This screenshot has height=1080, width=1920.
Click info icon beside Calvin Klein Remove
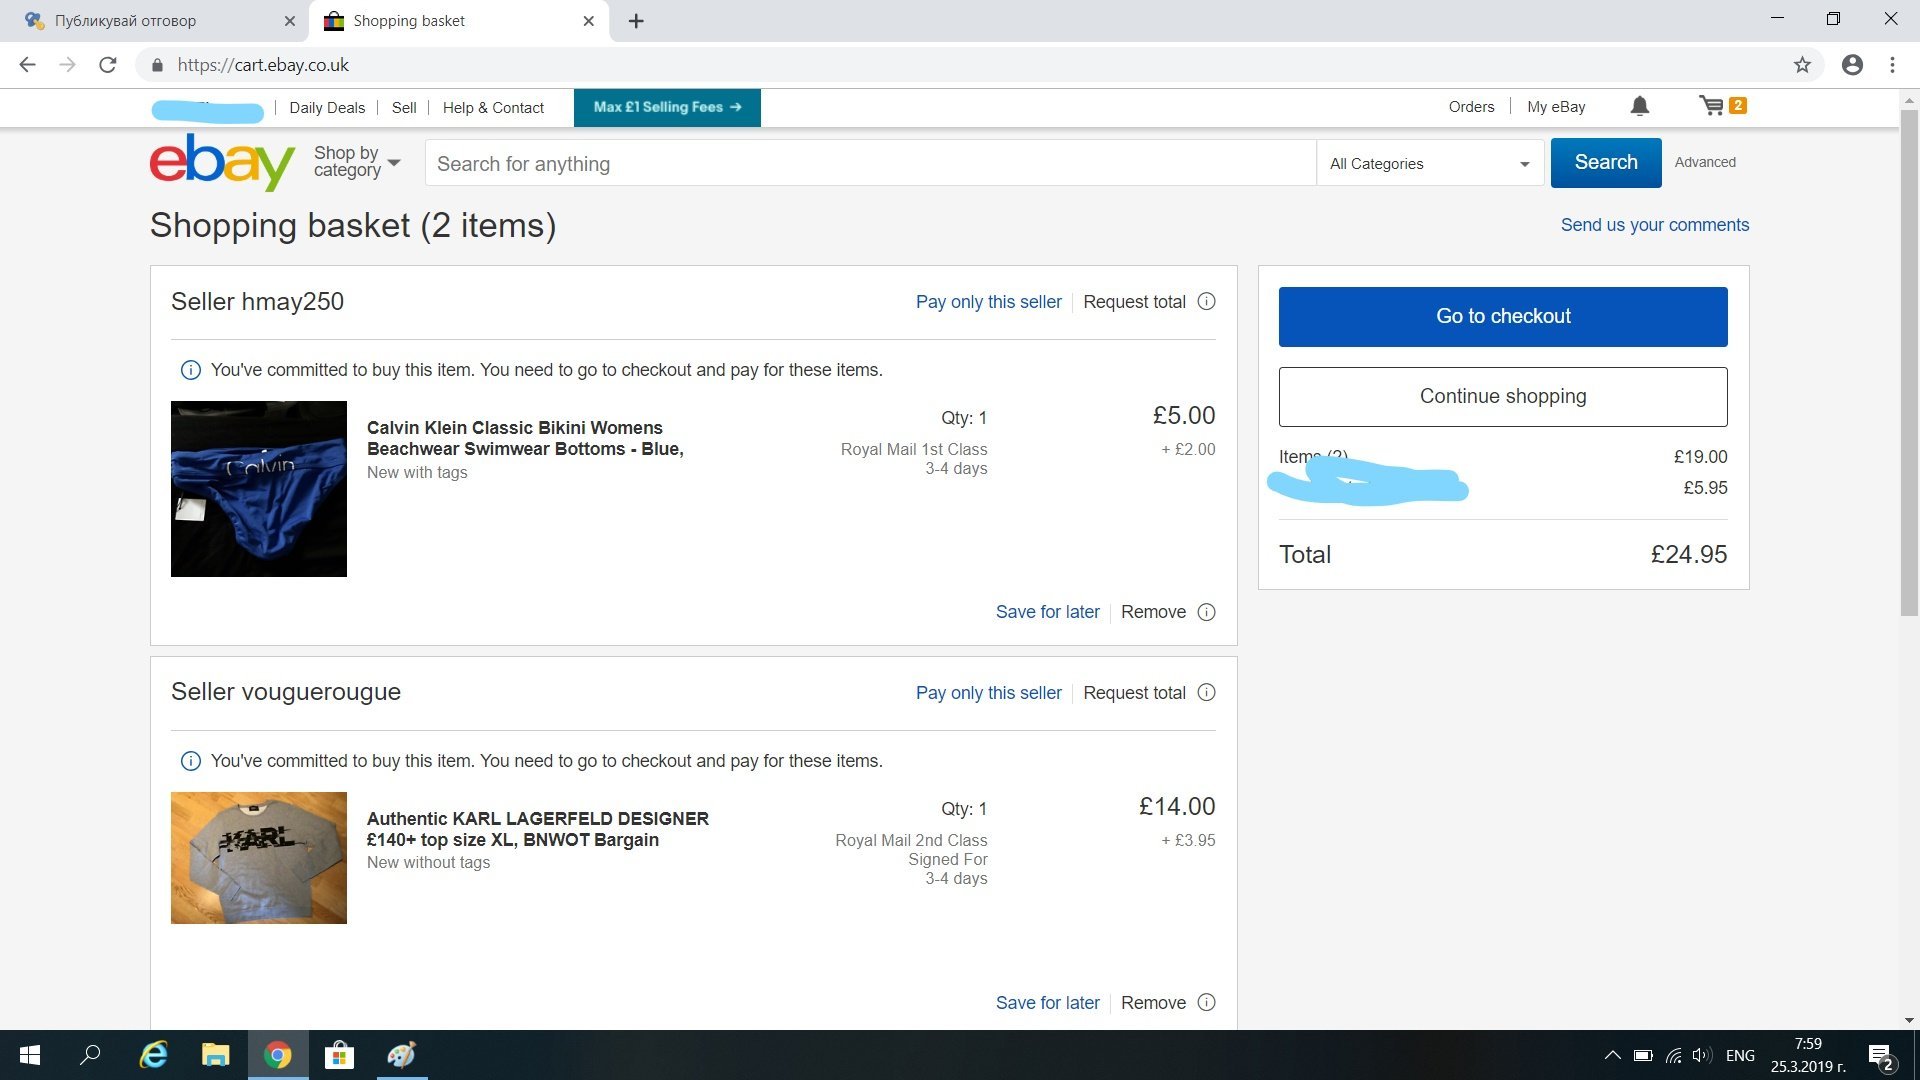pyautogui.click(x=1206, y=612)
